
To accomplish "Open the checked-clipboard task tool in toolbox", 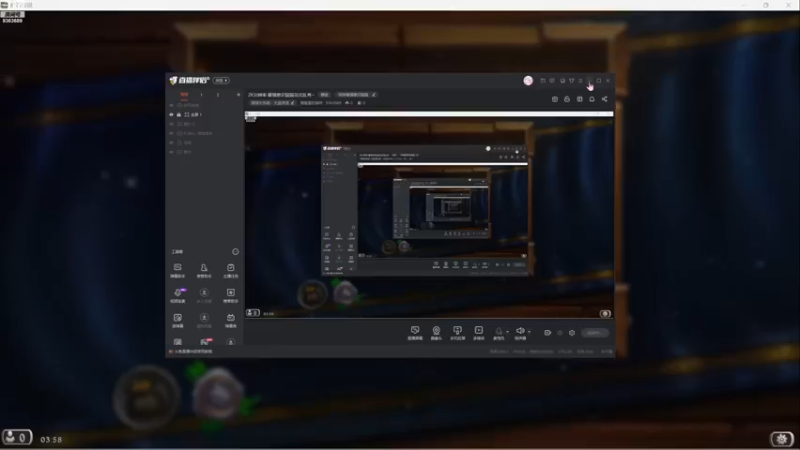I will [231, 270].
